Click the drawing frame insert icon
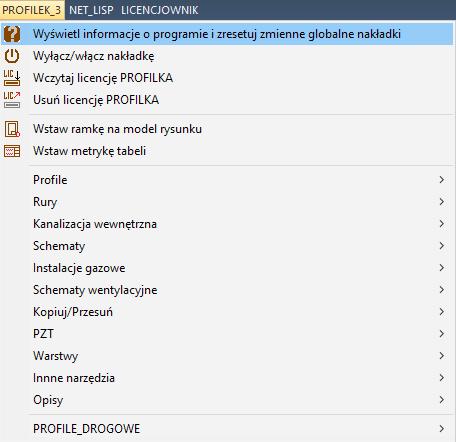Viewport: 456px width, 442px height. pyautogui.click(x=12, y=129)
